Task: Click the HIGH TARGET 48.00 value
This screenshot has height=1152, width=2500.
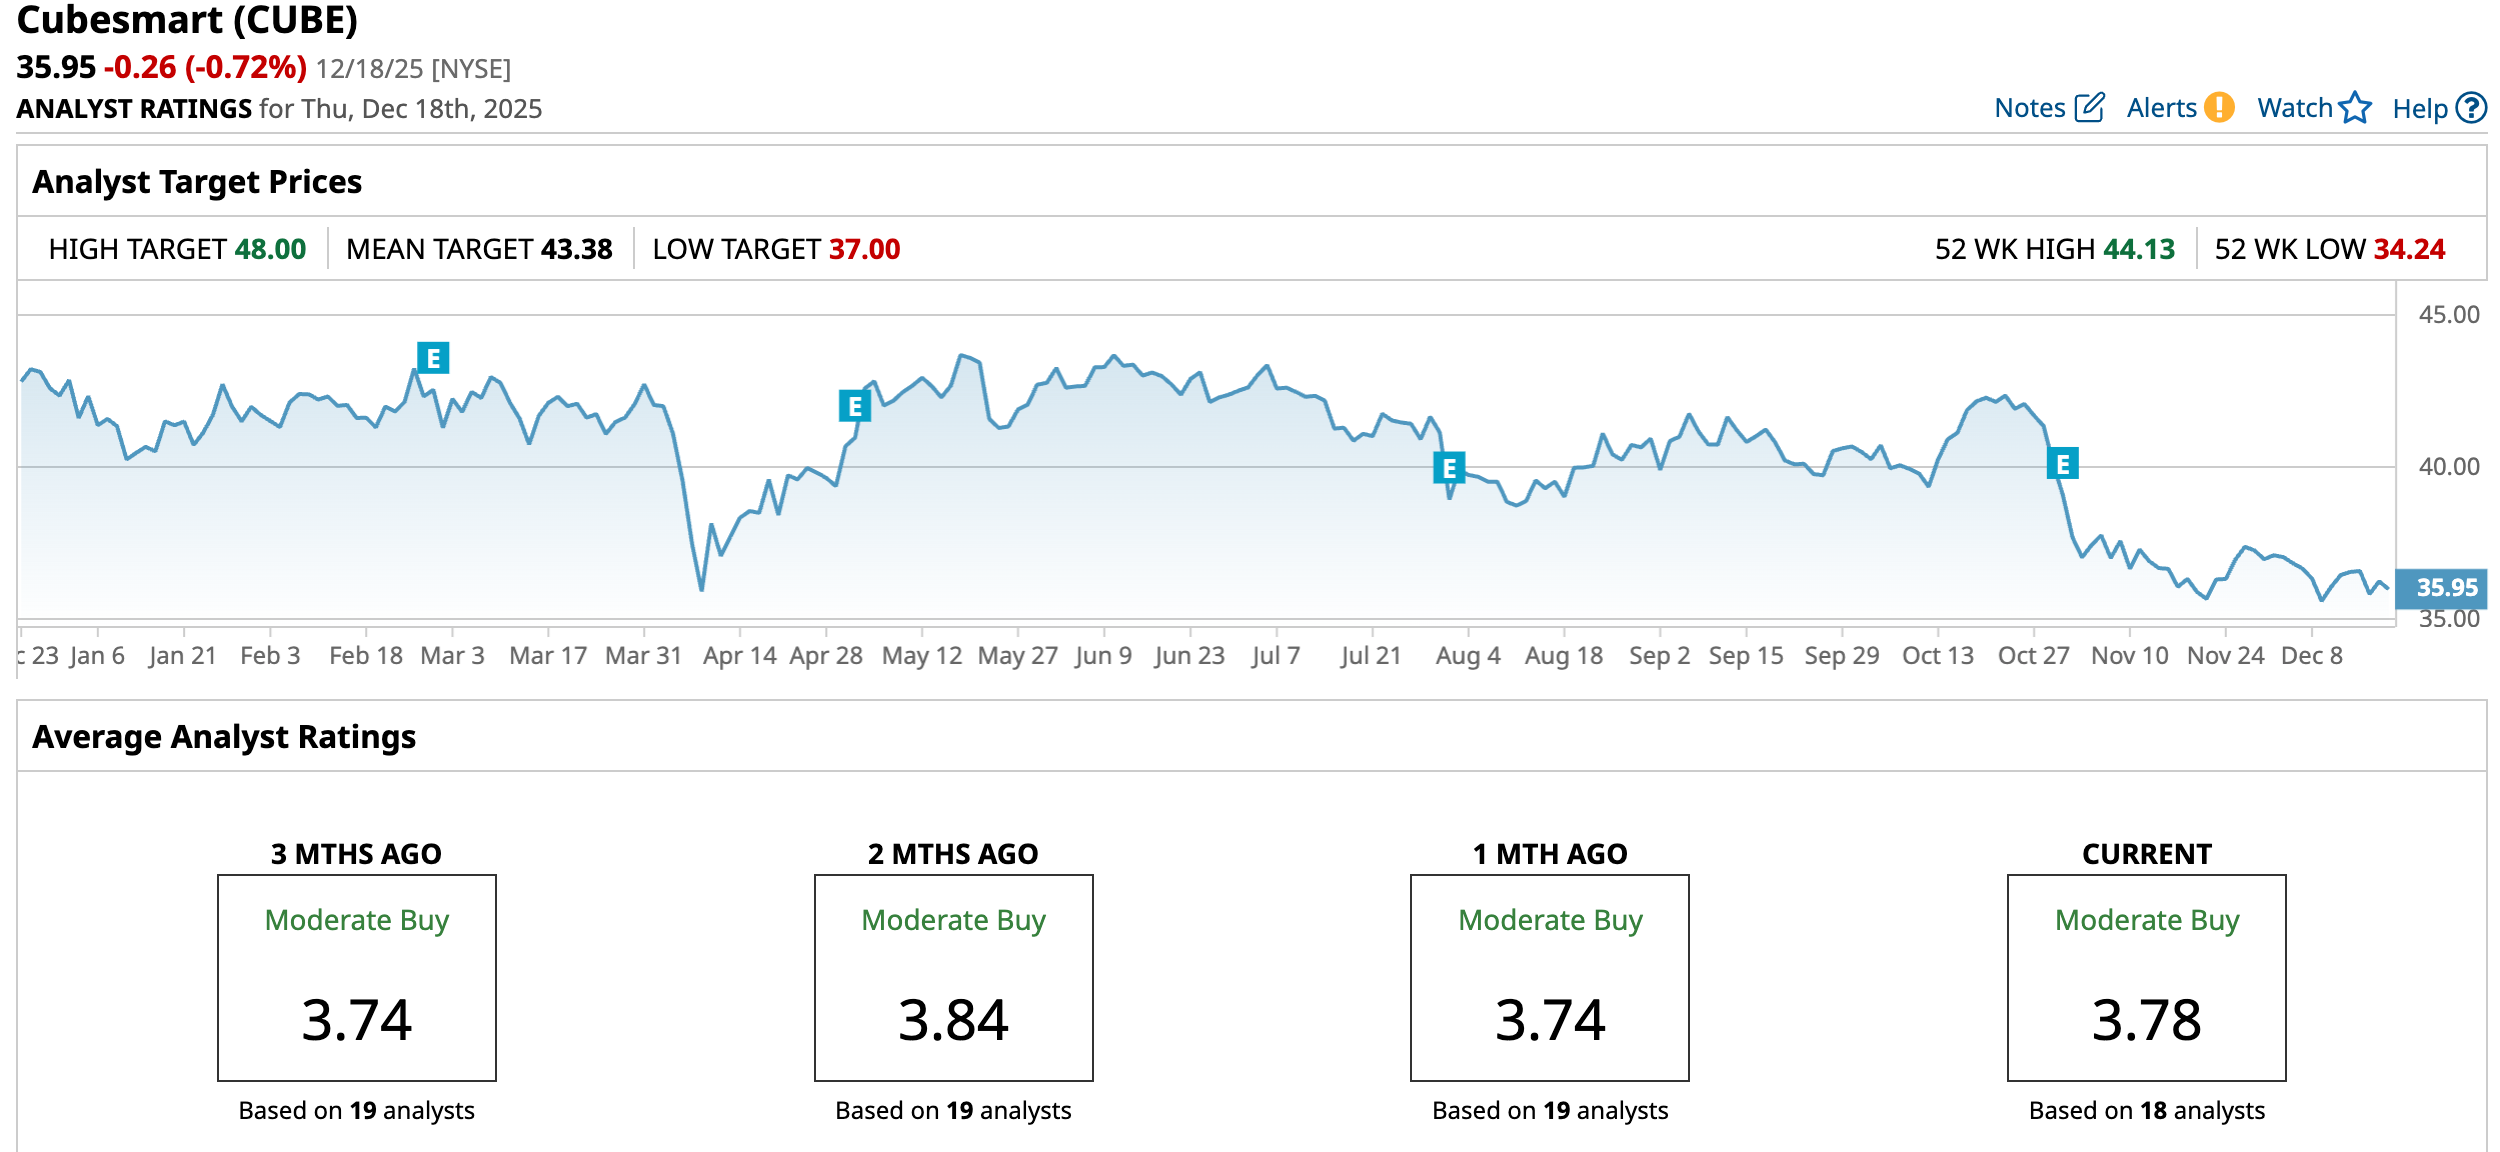Action: [x=270, y=249]
